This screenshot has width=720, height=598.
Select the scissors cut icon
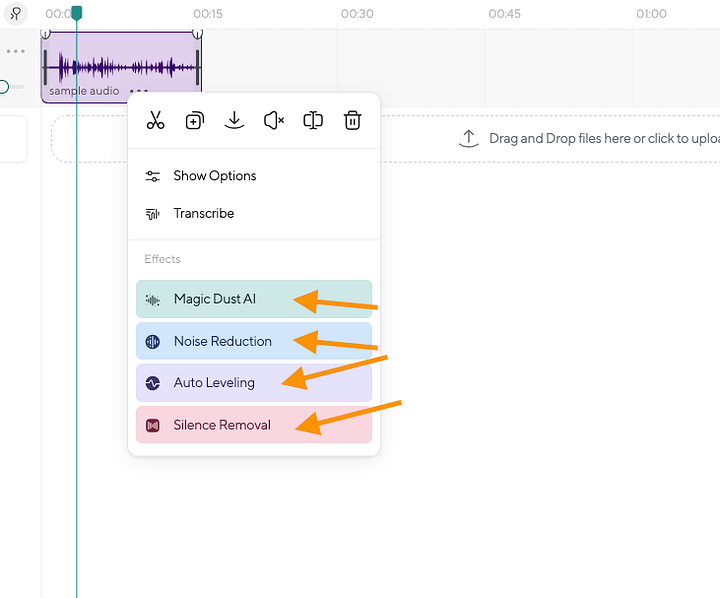tap(156, 120)
